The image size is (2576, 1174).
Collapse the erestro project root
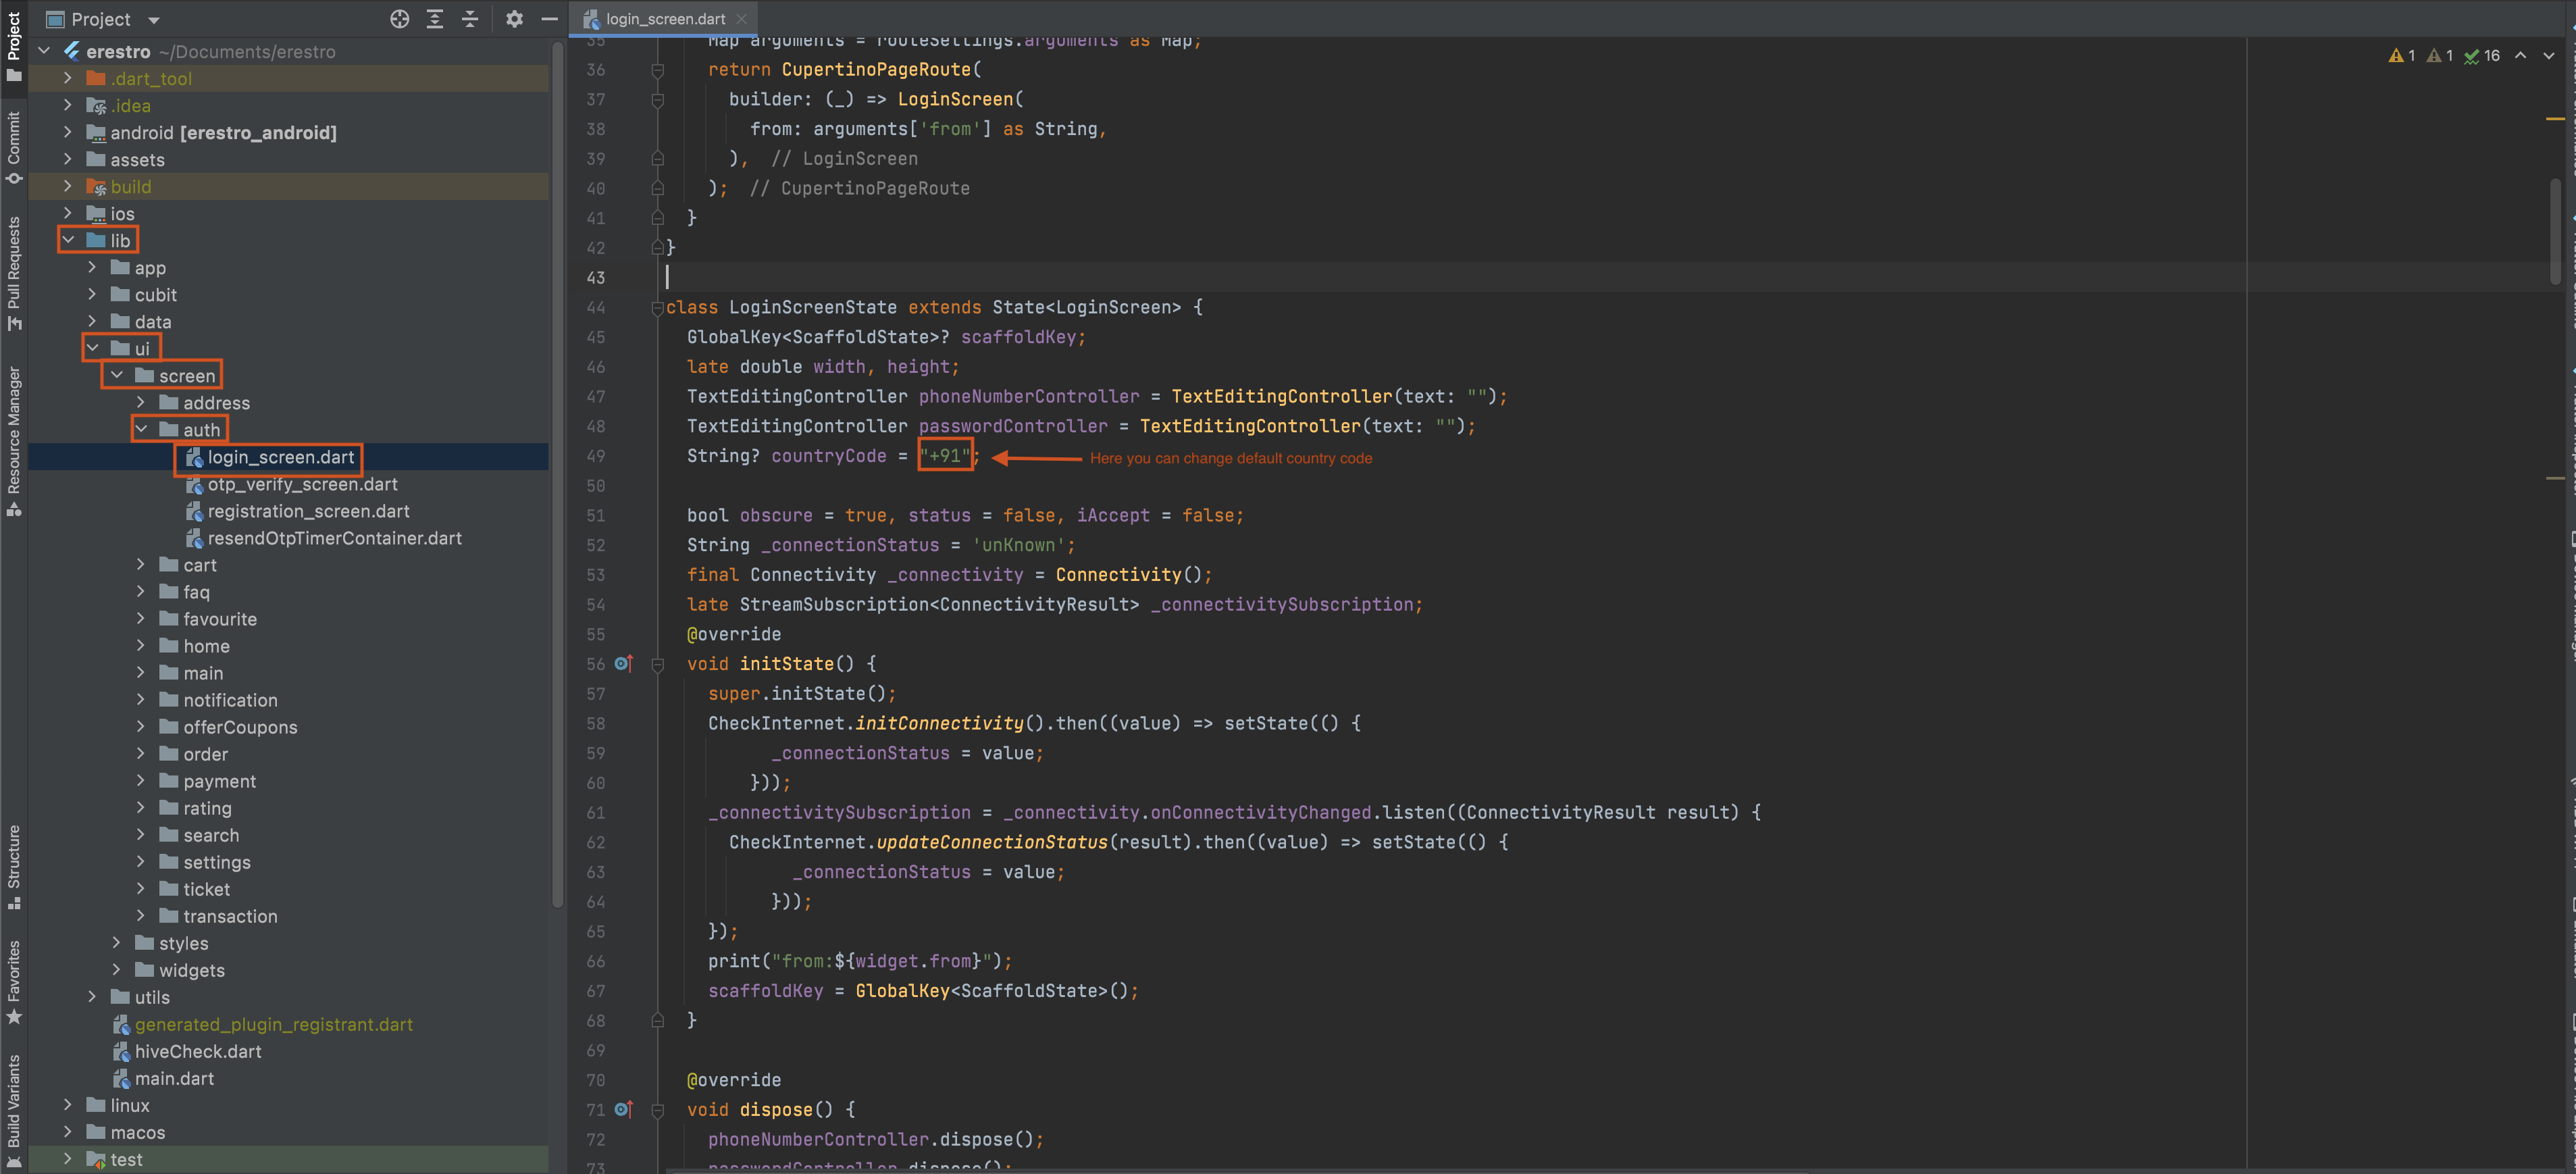pyautogui.click(x=44, y=51)
